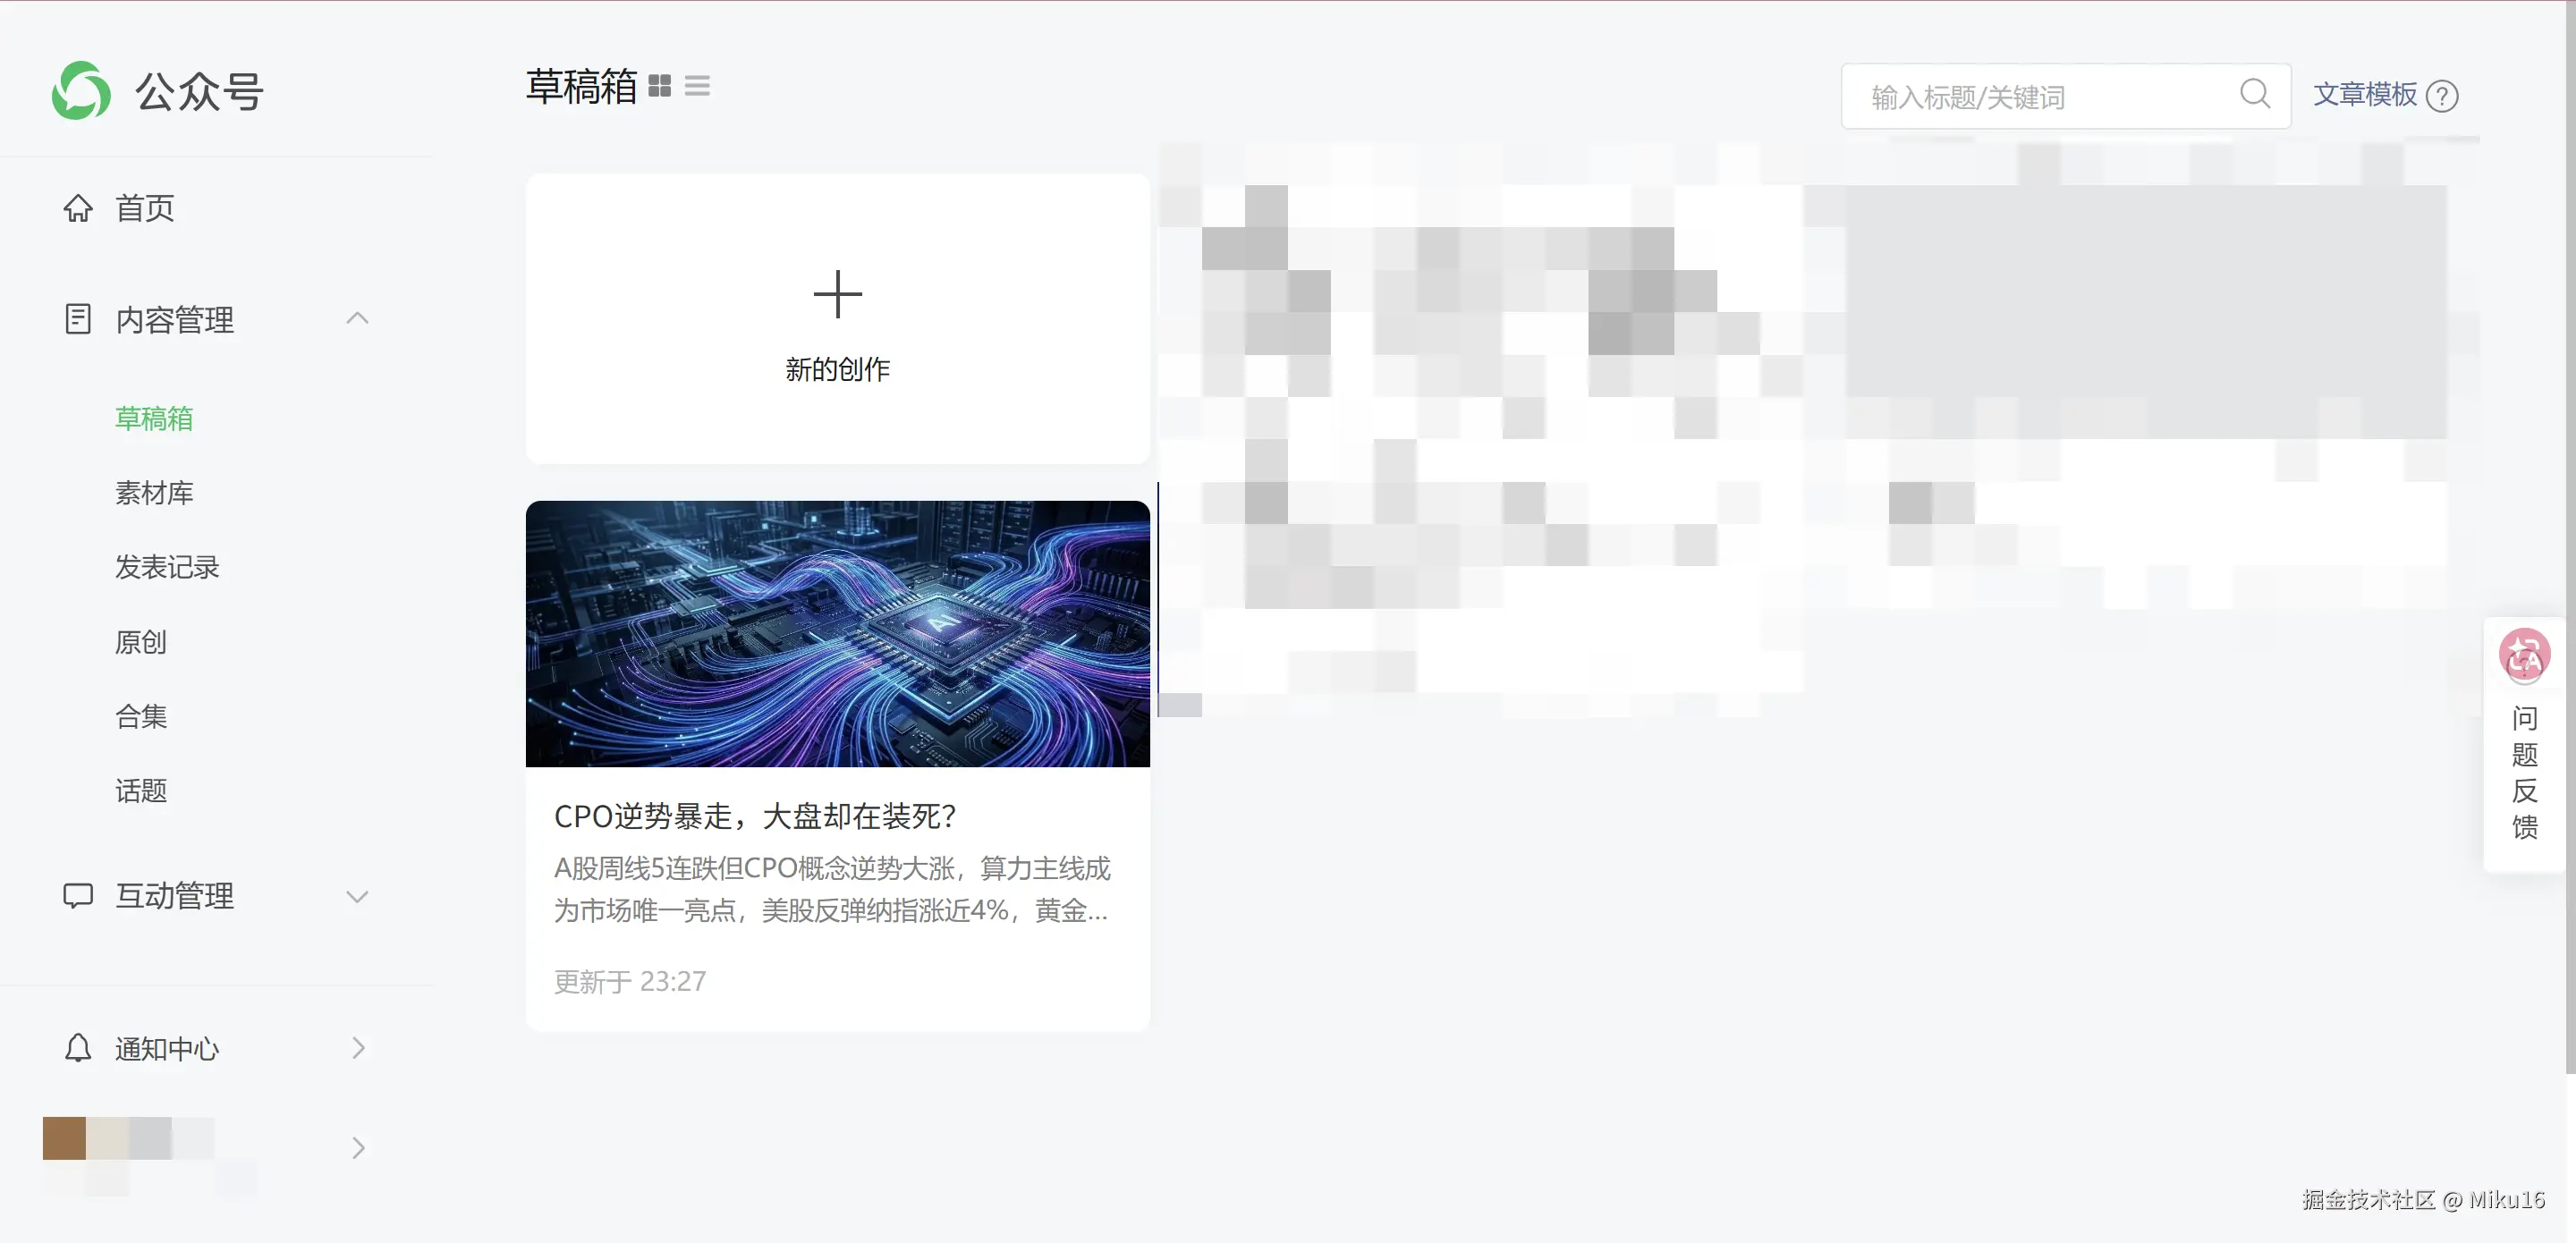Open the 发表记录 menu item
This screenshot has width=2576, height=1243.
point(167,567)
